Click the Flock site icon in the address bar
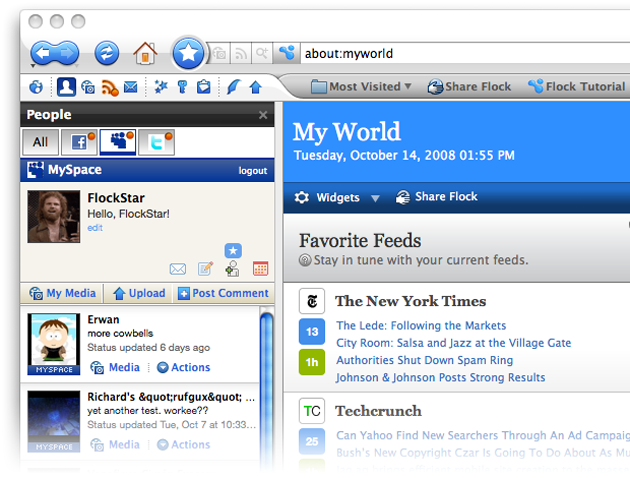Screen dimensions: 630x478 (x=286, y=53)
